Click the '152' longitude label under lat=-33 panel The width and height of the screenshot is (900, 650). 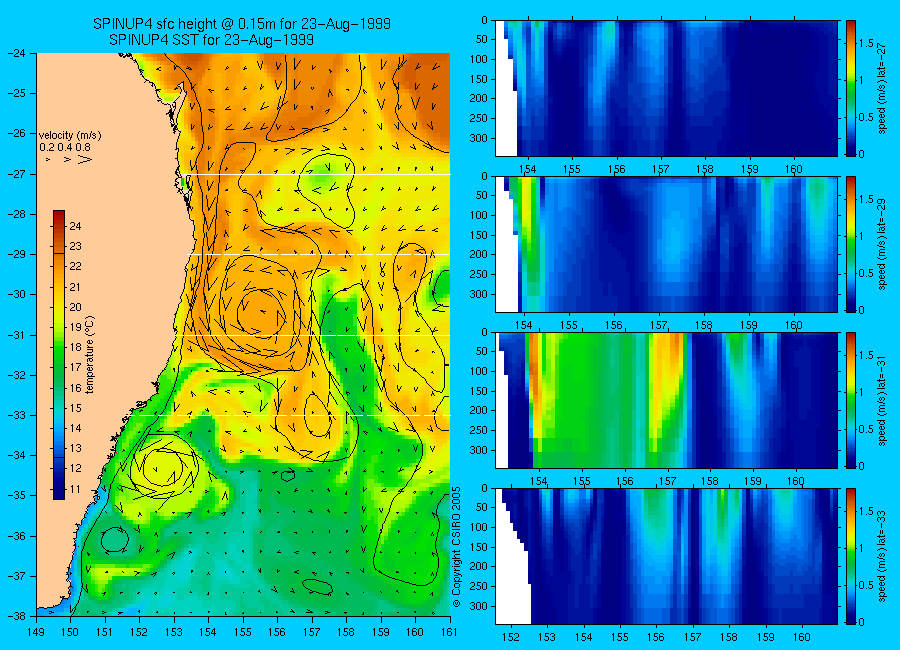510,637
